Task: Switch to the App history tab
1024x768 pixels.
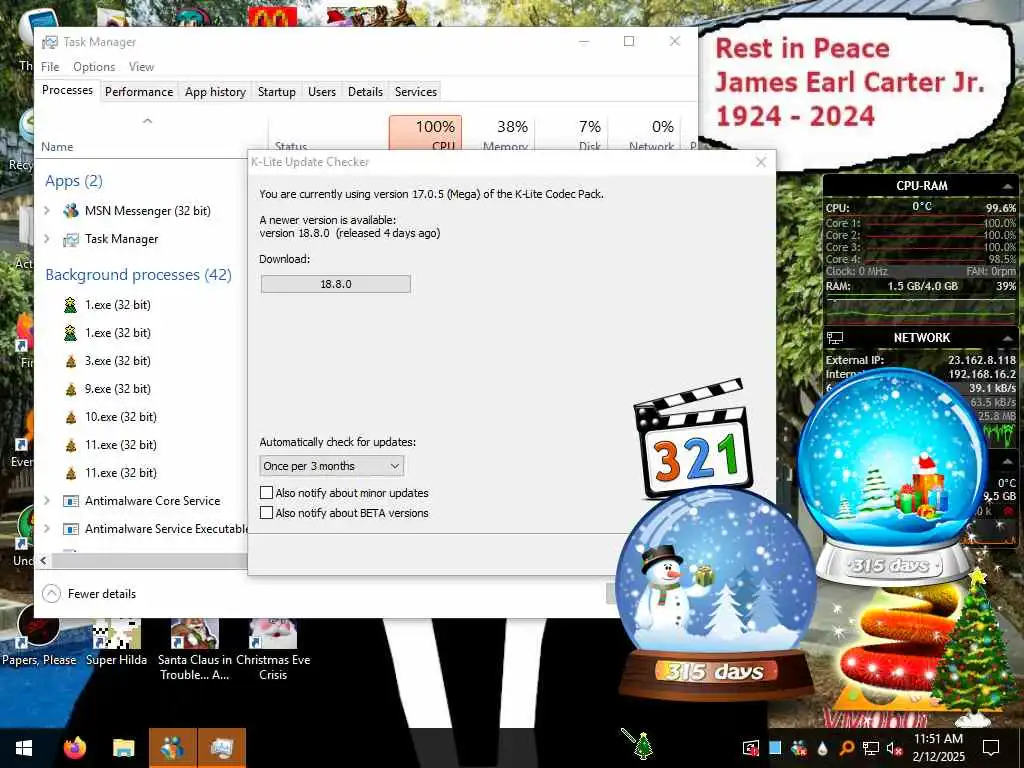Action: point(215,91)
